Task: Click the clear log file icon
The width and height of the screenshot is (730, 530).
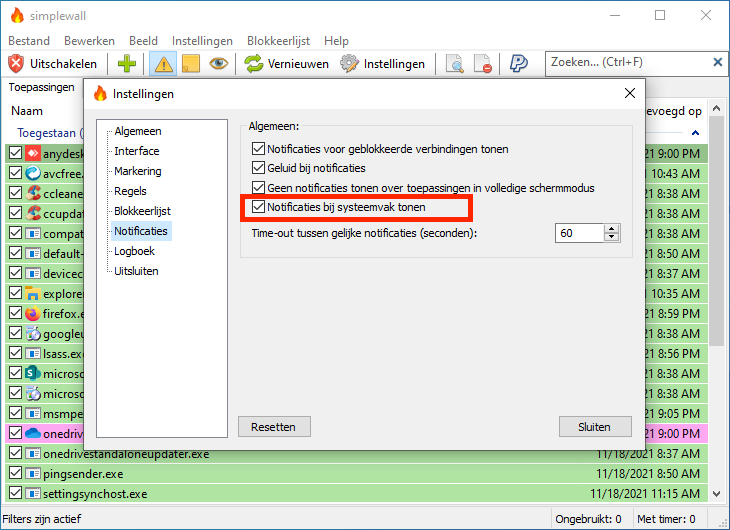Action: coord(482,63)
